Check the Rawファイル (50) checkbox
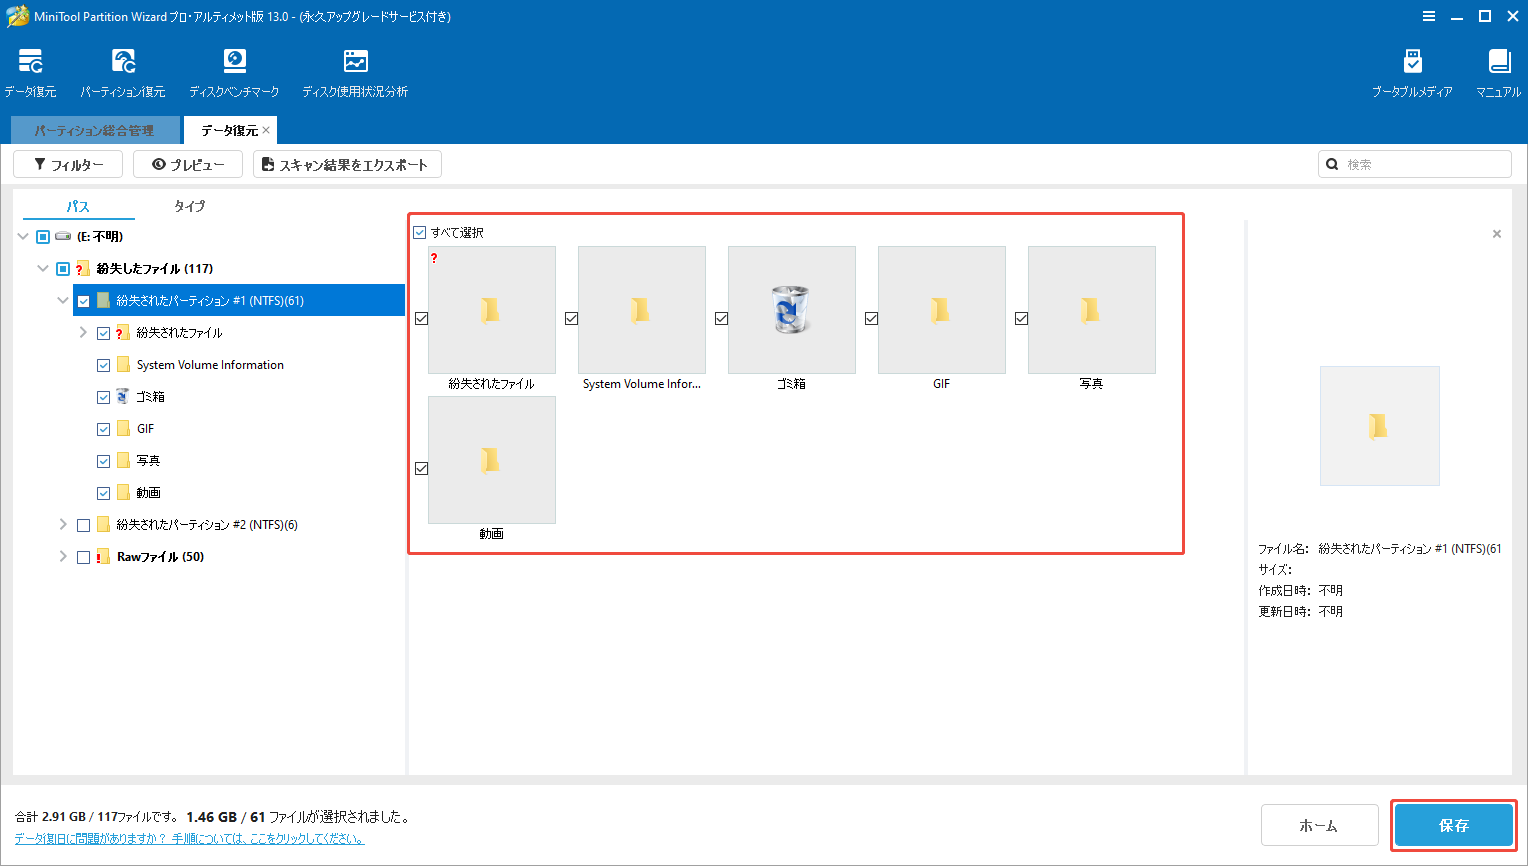 click(x=83, y=556)
